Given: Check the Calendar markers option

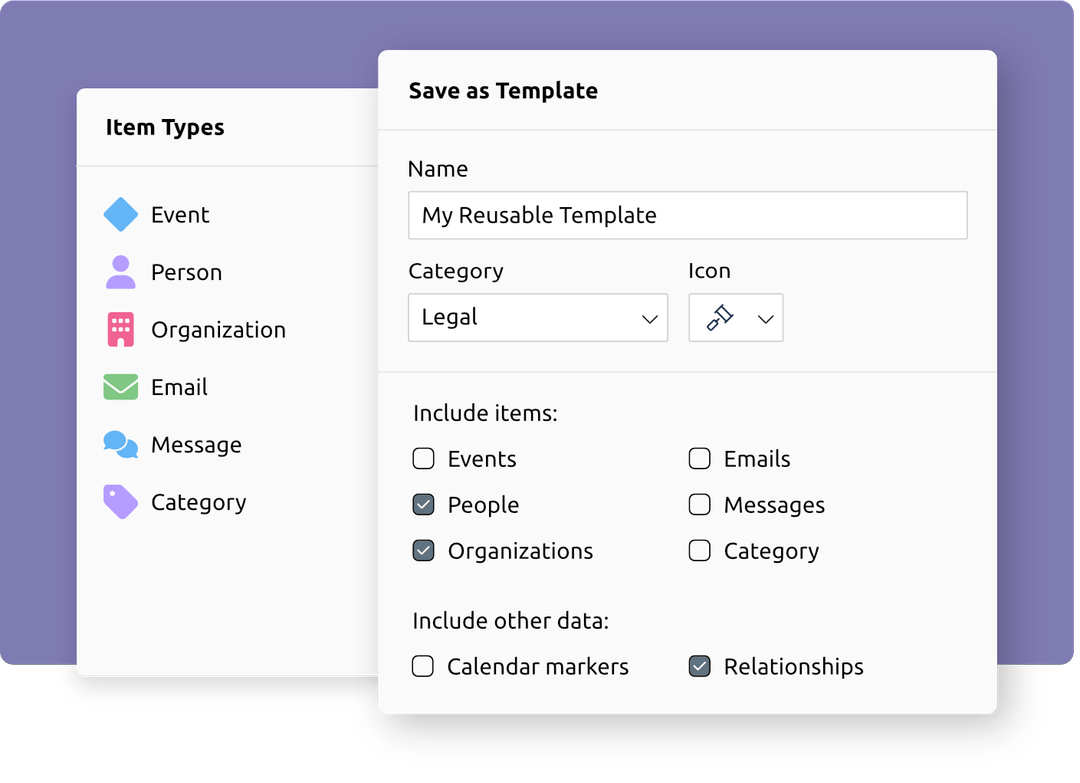Looking at the screenshot, I should [x=423, y=666].
